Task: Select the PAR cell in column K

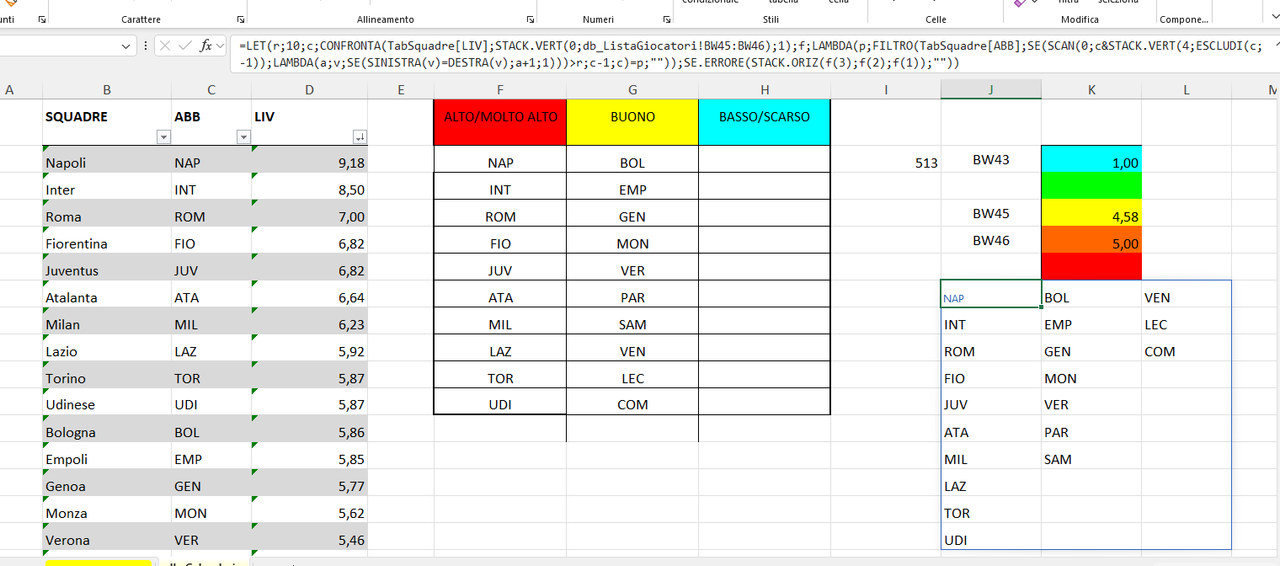Action: [x=1091, y=429]
